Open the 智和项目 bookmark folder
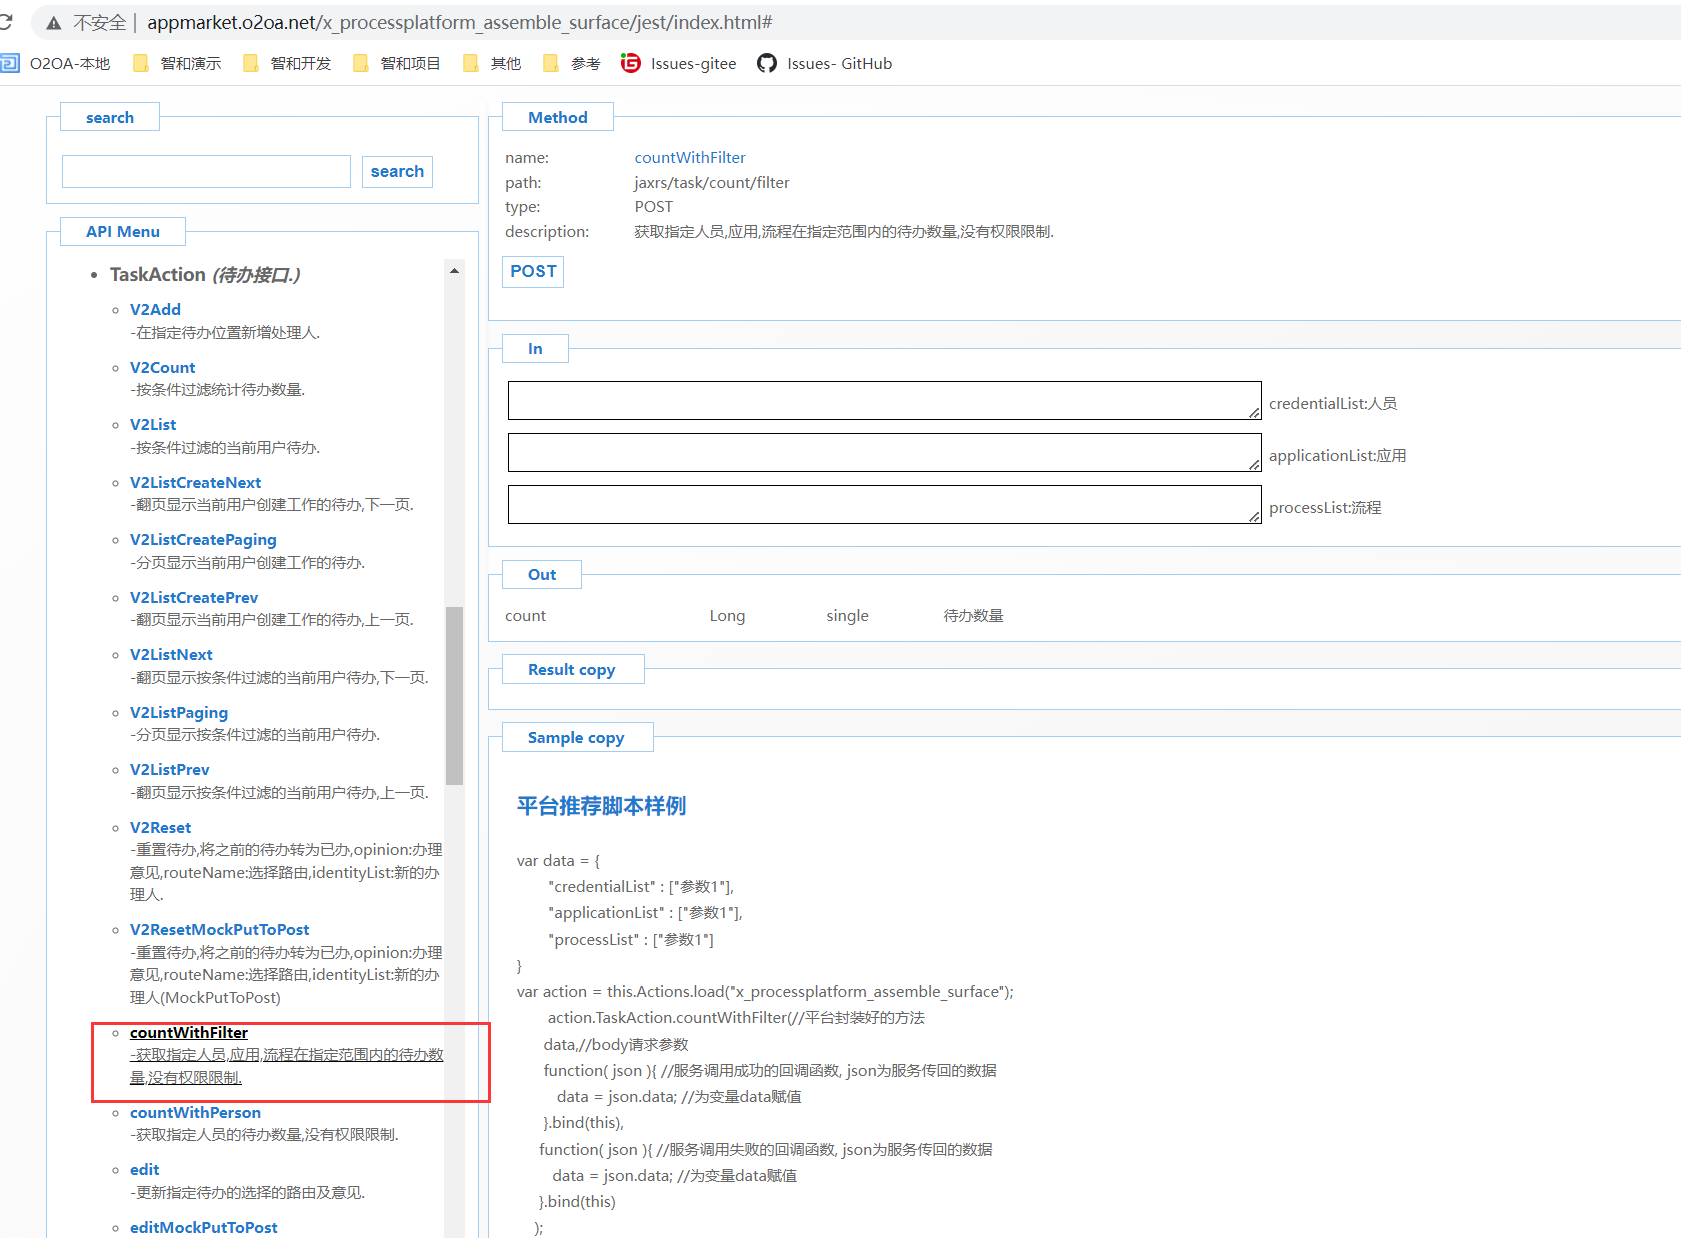Image resolution: width=1681 pixels, height=1238 pixels. (x=397, y=63)
